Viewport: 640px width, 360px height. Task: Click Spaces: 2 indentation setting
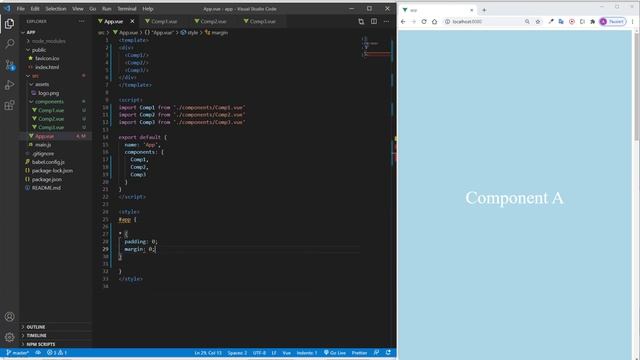pos(237,353)
